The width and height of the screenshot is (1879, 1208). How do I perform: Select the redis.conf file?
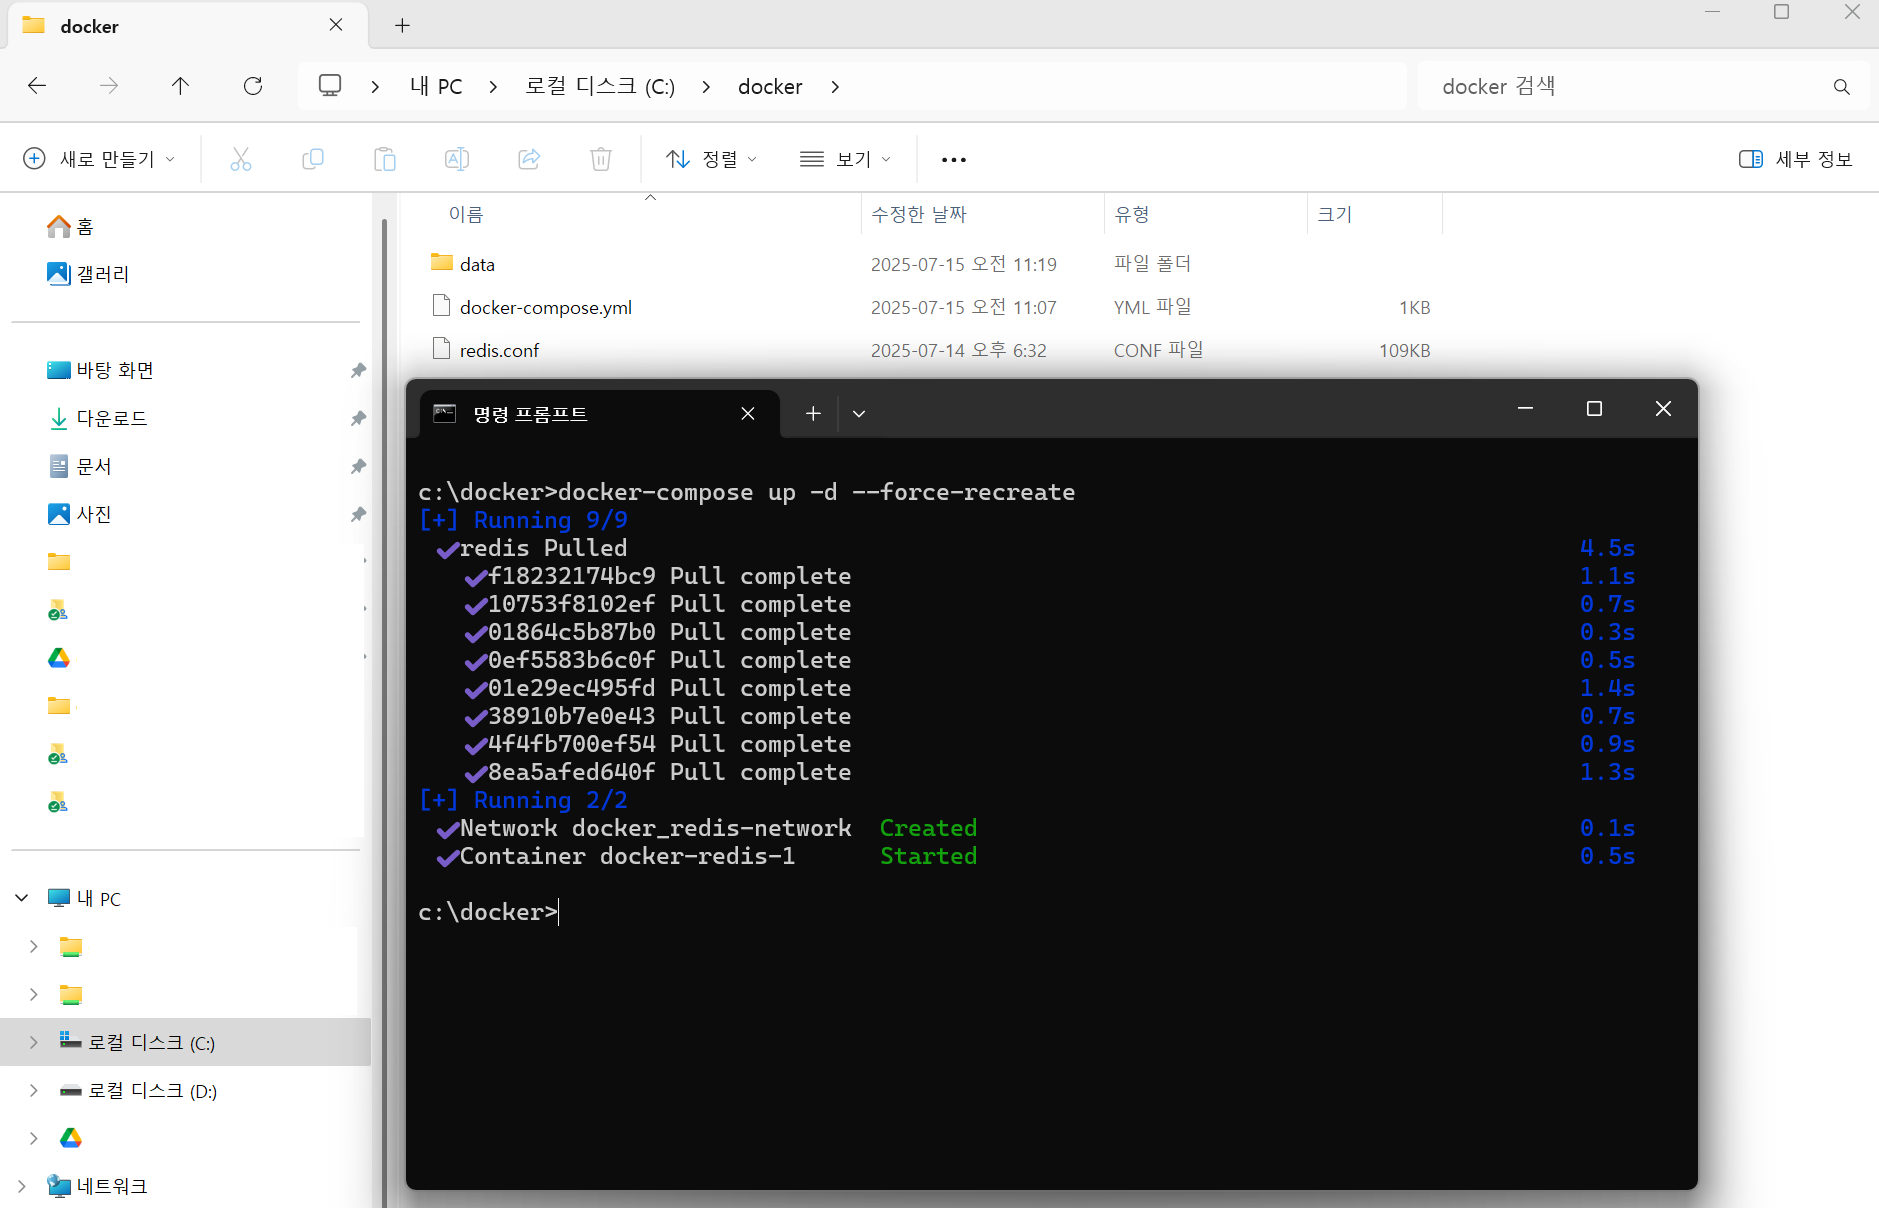[x=499, y=350]
